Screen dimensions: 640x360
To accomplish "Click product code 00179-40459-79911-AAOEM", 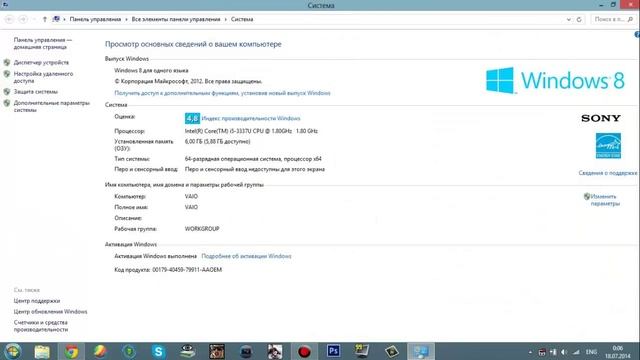I will click(x=187, y=270).
